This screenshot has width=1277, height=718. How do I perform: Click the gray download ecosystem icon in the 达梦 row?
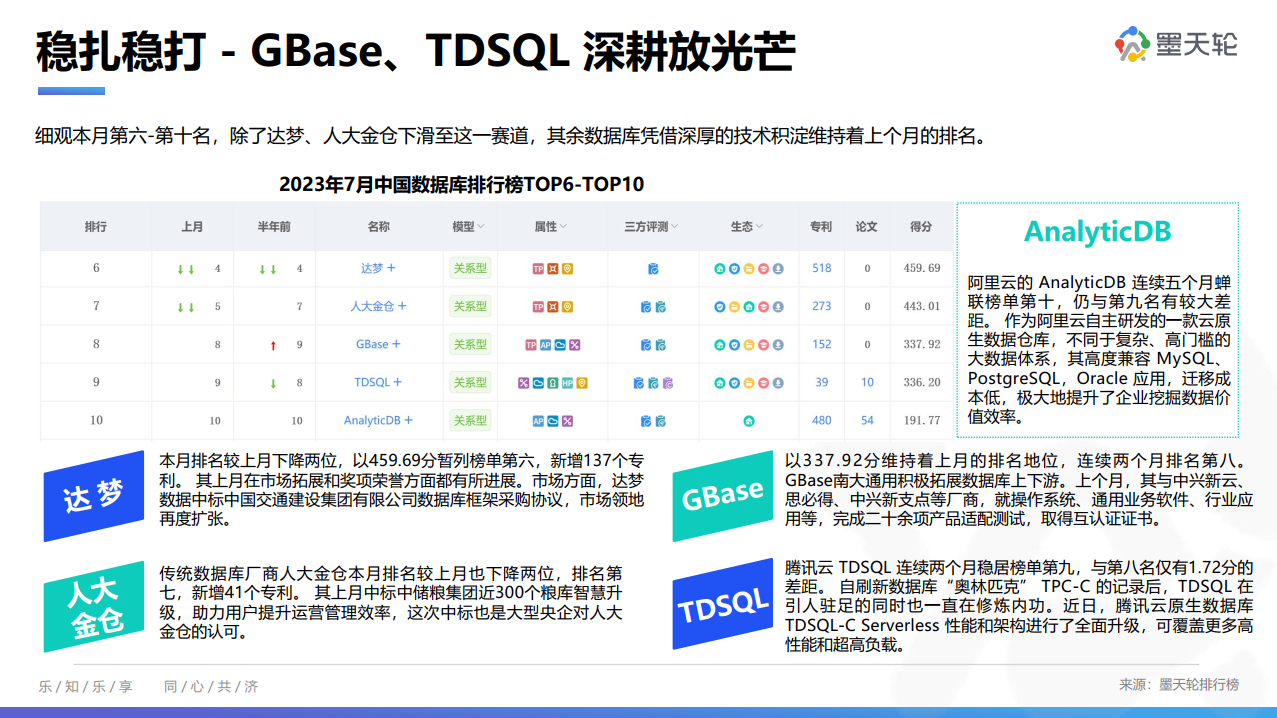point(778,268)
